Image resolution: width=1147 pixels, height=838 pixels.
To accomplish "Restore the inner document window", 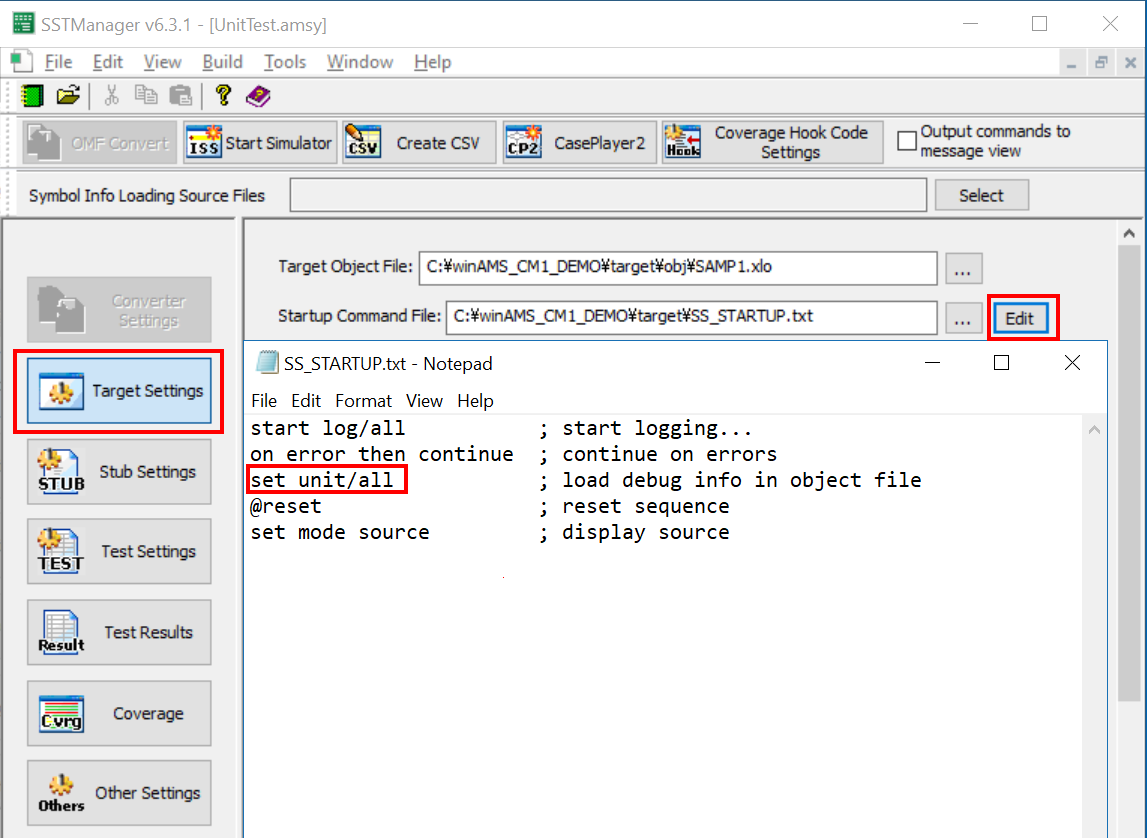I will click(1101, 63).
